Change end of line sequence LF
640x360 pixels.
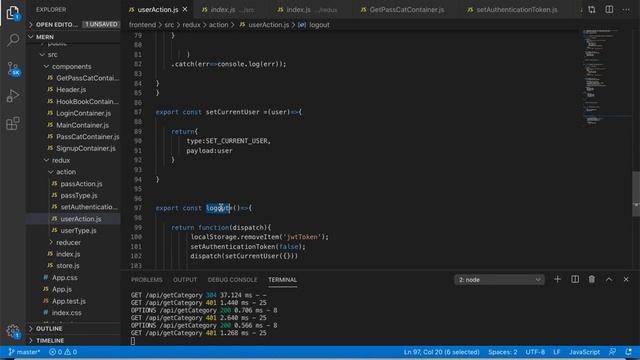click(x=556, y=352)
